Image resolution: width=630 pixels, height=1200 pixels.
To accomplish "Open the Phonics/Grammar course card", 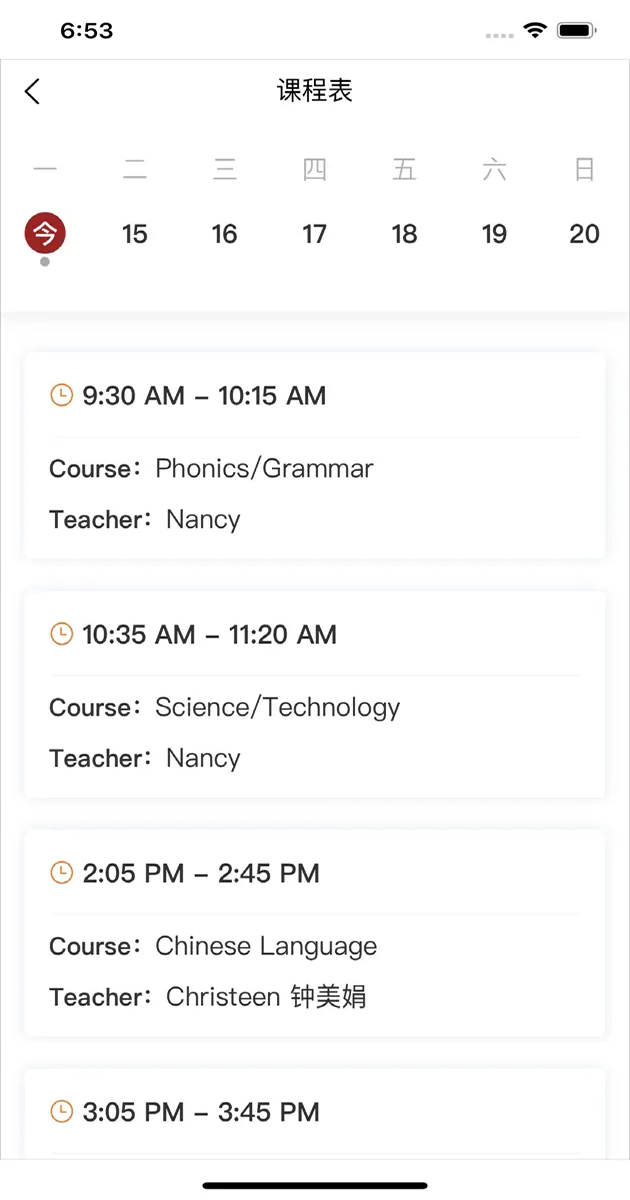I will click(x=315, y=455).
